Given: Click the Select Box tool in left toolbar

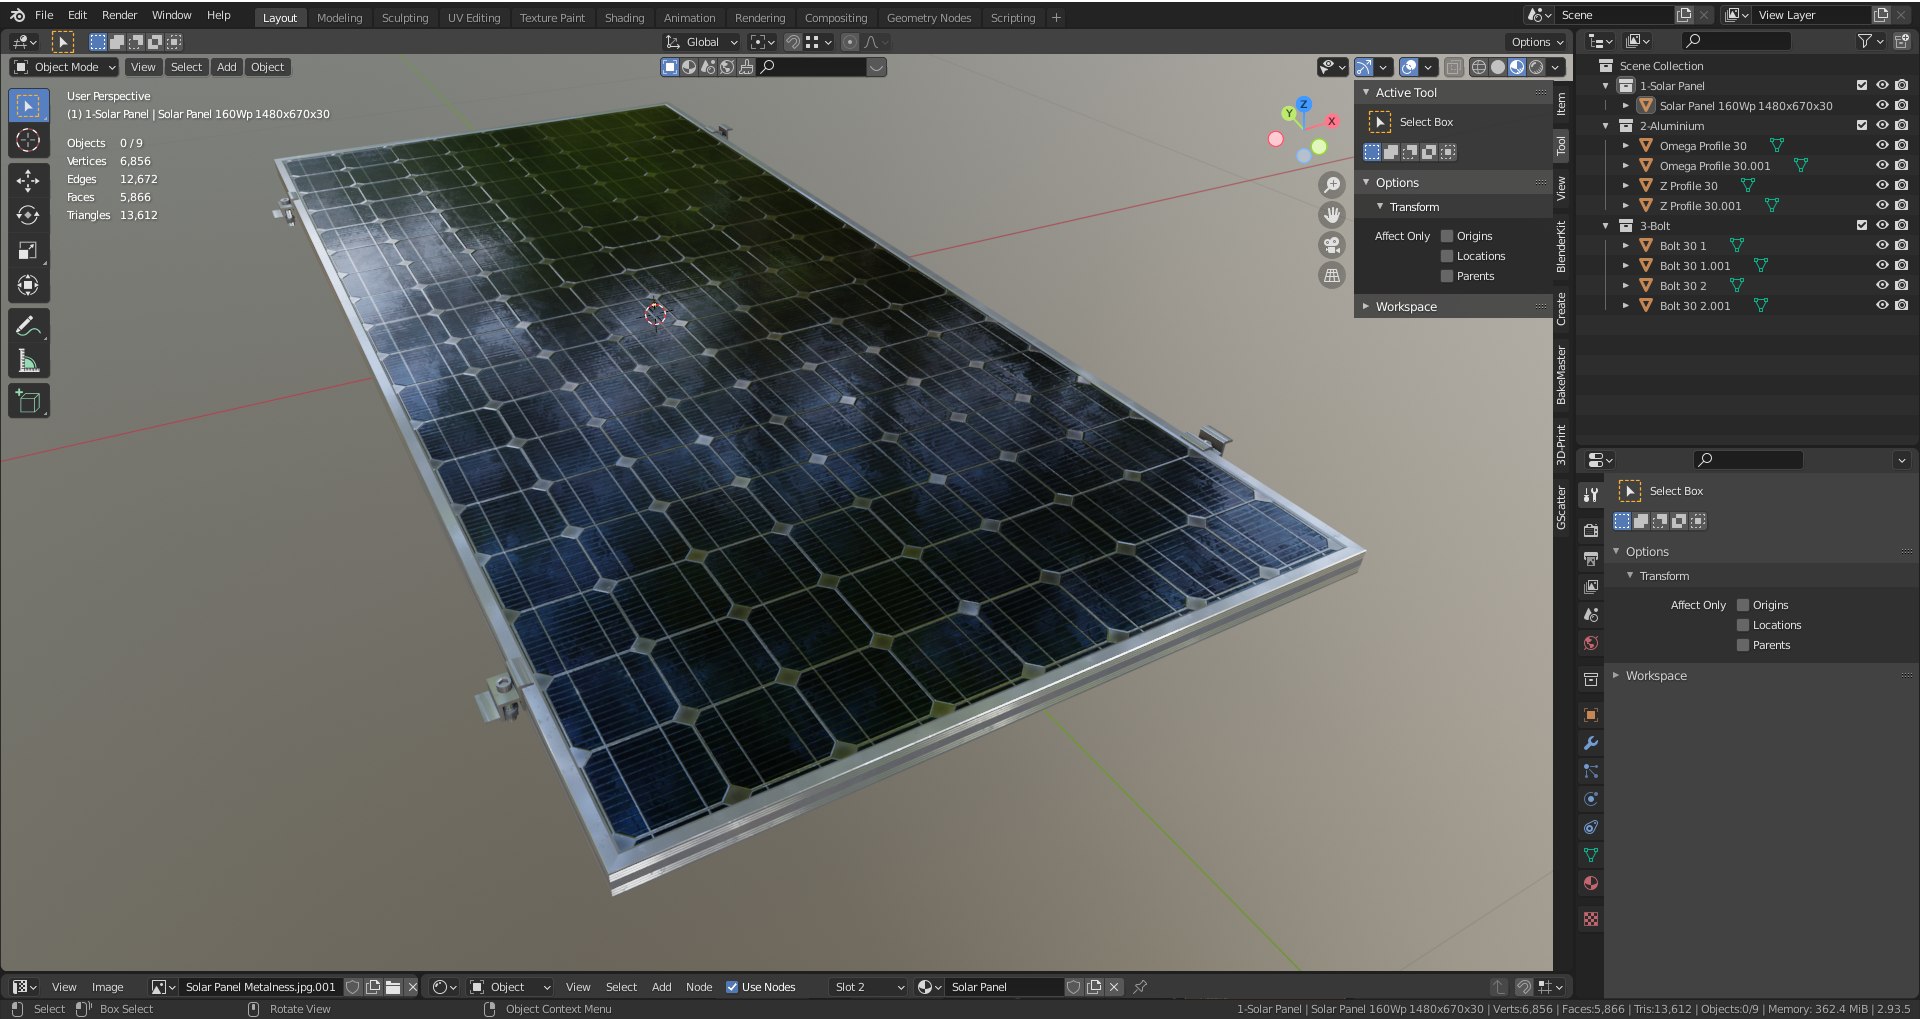Looking at the screenshot, I should 28,105.
